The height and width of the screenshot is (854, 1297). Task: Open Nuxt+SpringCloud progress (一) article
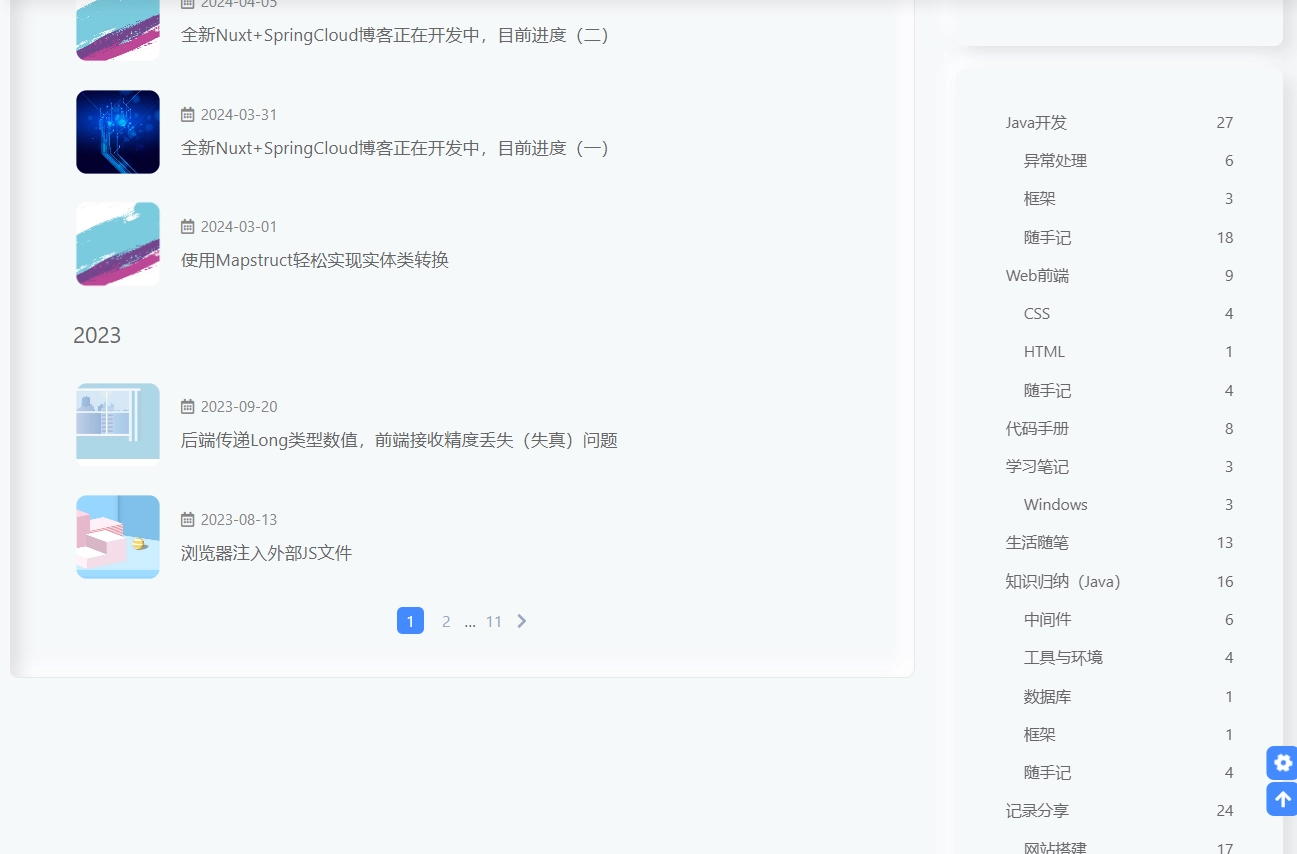395,148
